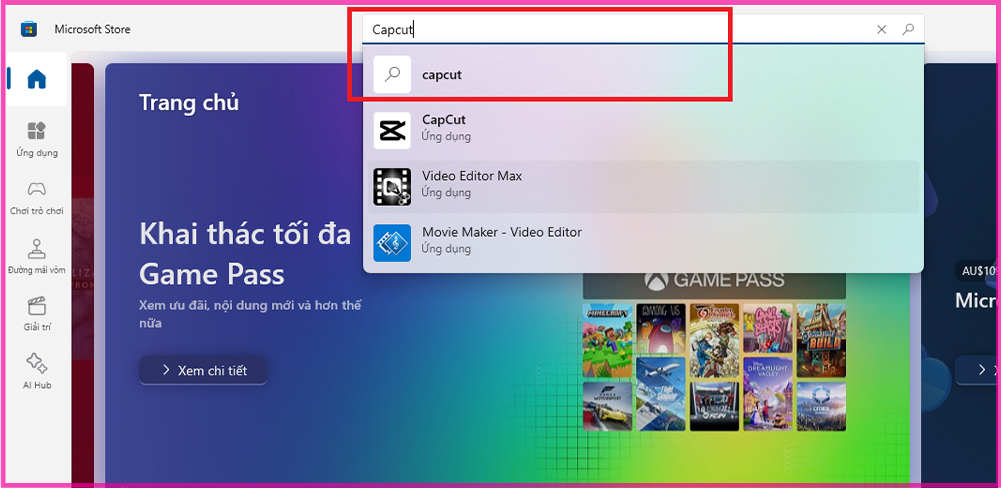Open the Chơi trò chơi gaming section

point(36,197)
